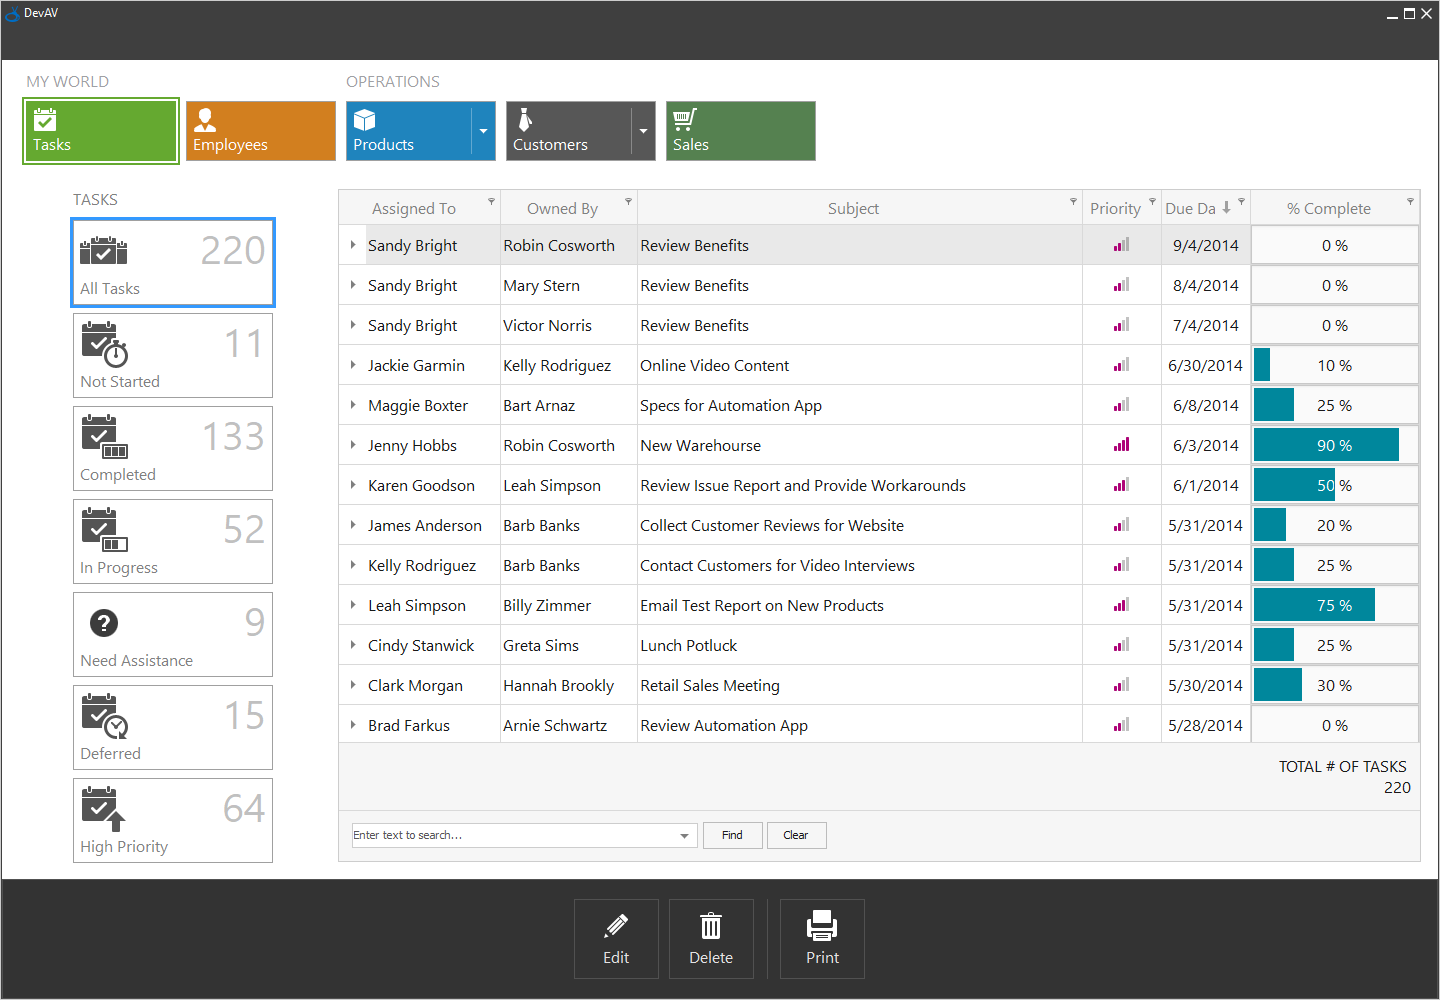Expand the Customers dropdown arrow

(643, 131)
